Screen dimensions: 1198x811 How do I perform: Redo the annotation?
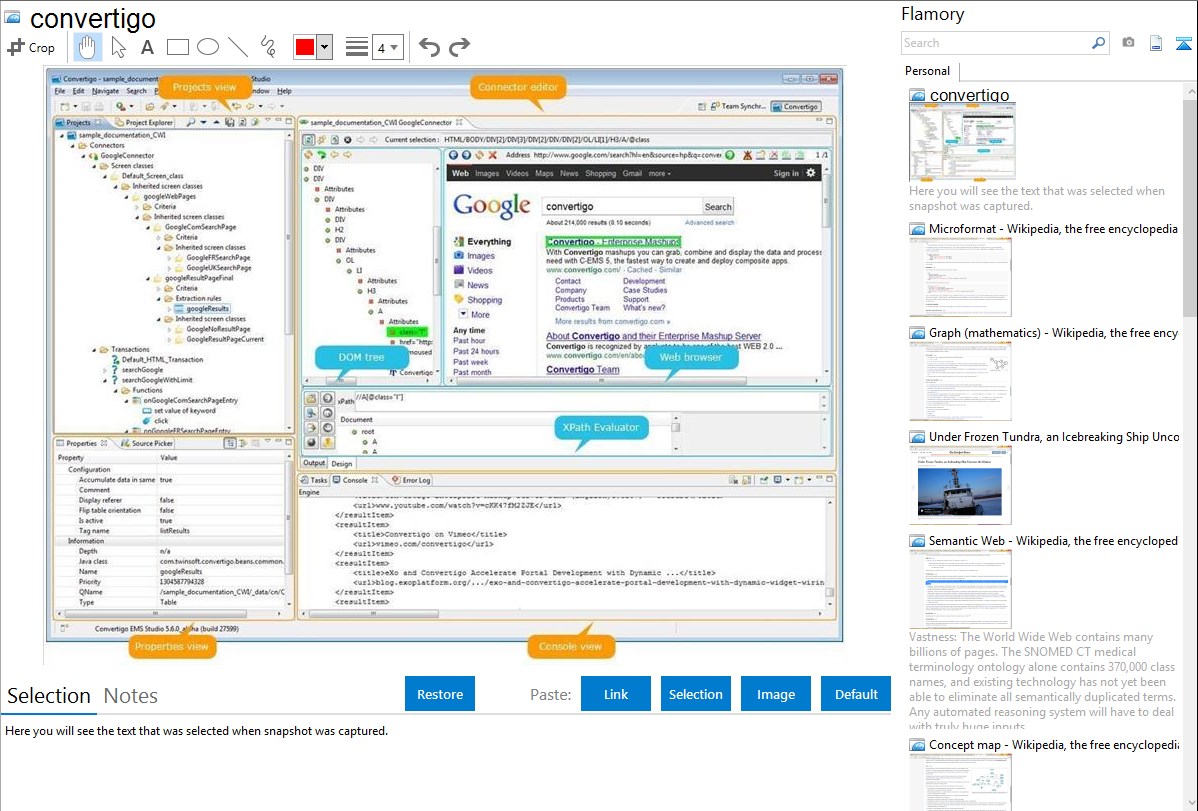tap(459, 47)
